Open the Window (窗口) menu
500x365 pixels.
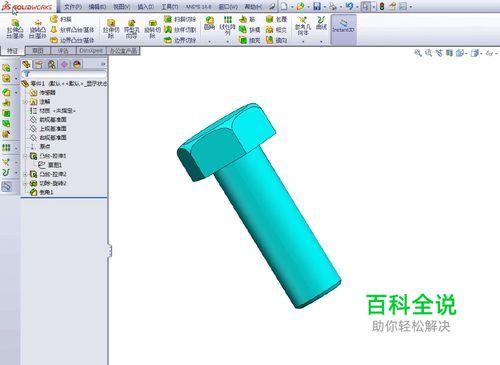point(228,7)
